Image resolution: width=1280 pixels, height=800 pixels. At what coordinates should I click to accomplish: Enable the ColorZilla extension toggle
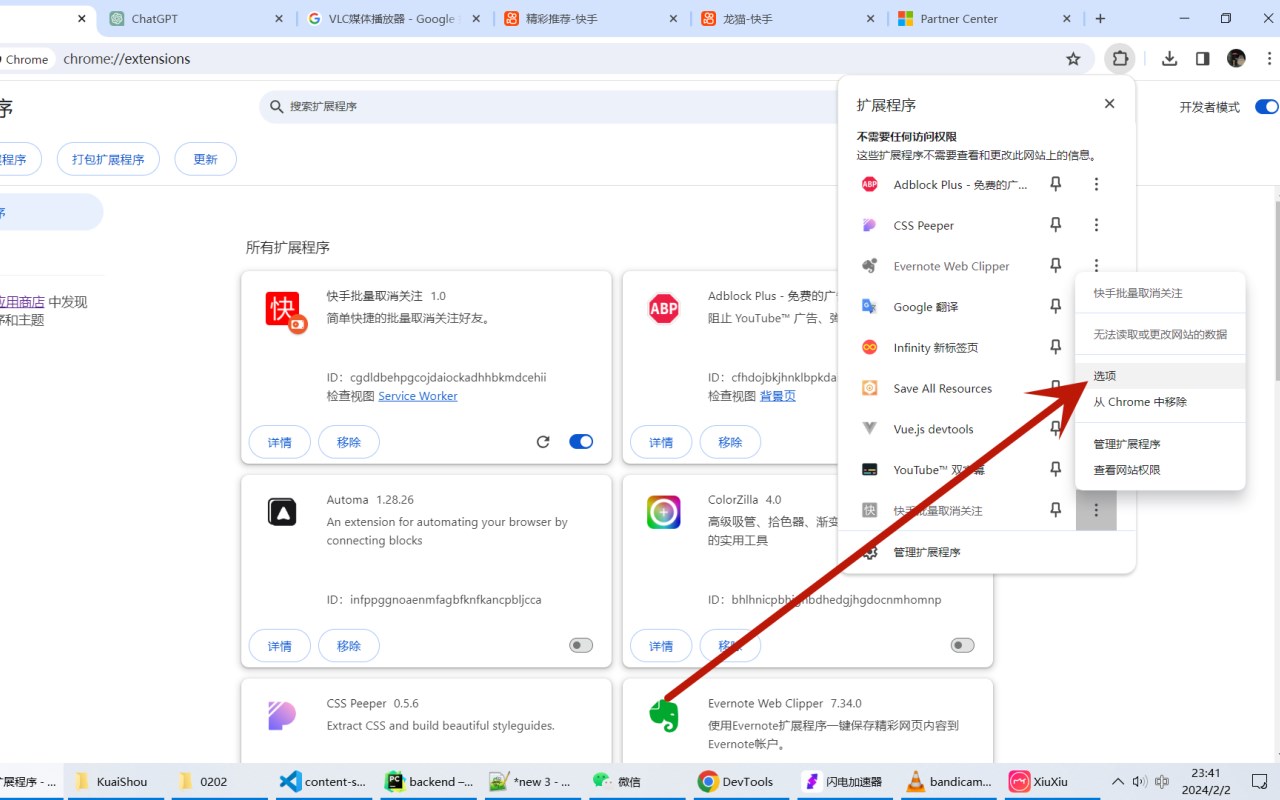click(962, 645)
